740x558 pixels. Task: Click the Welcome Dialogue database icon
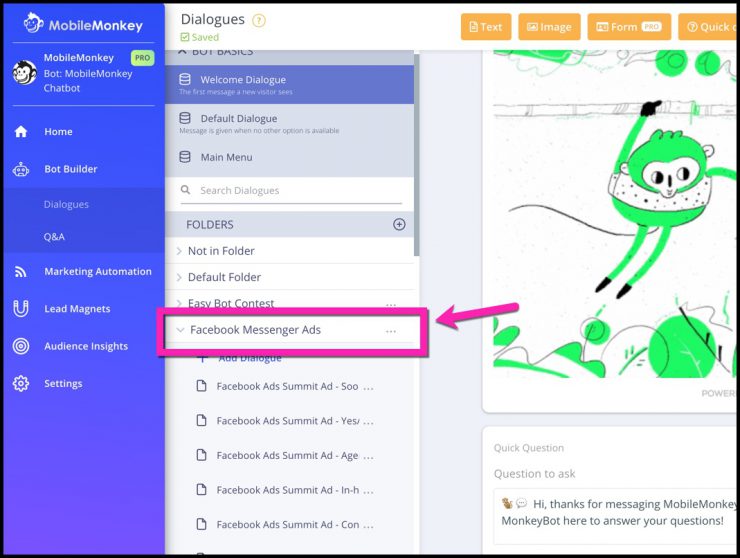pos(185,79)
